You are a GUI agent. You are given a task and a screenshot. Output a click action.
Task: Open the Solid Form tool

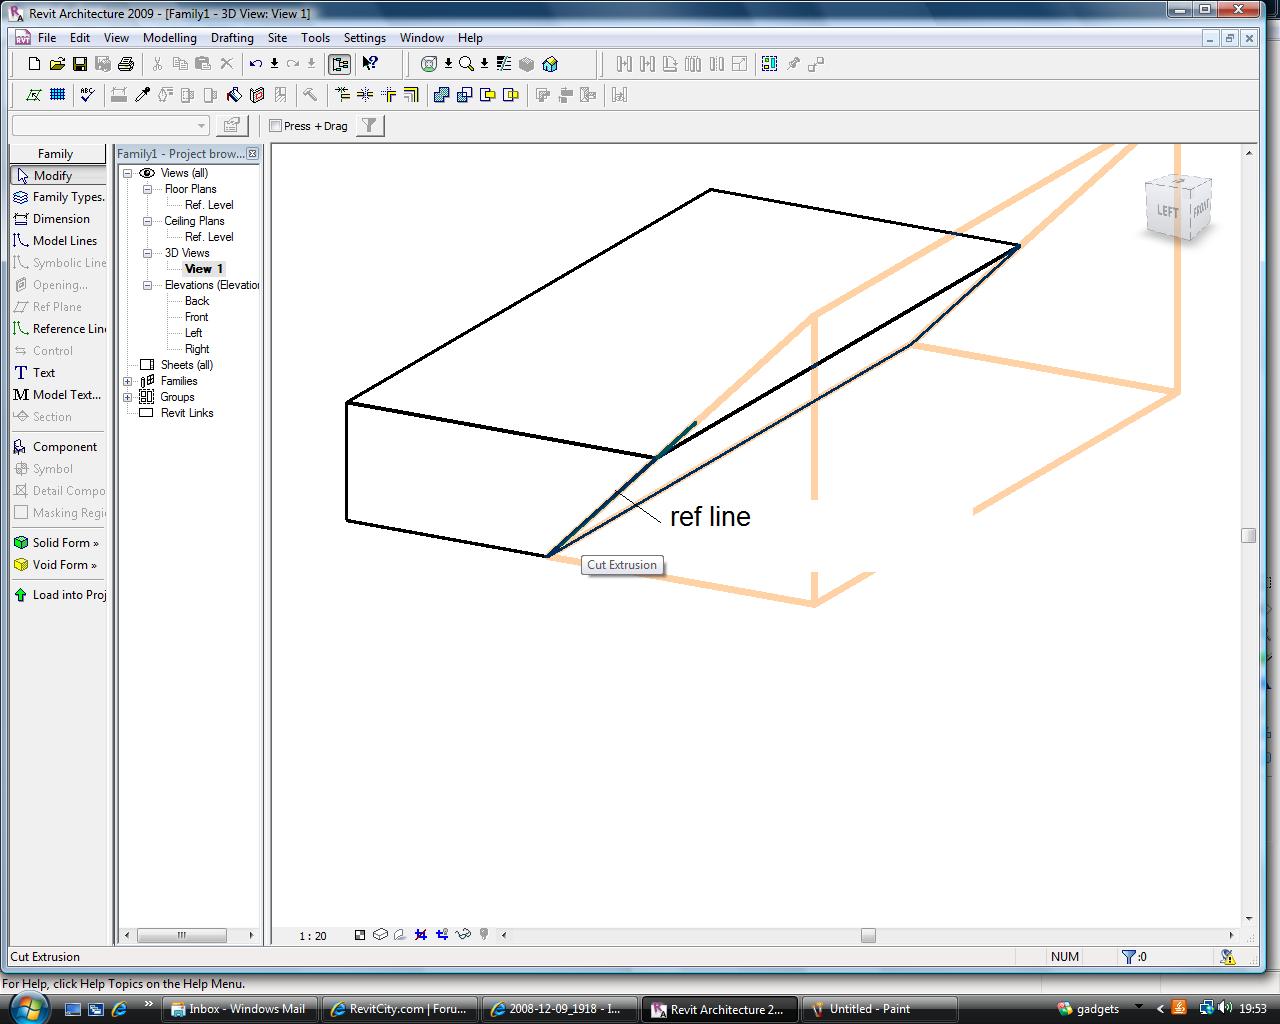[x=59, y=543]
